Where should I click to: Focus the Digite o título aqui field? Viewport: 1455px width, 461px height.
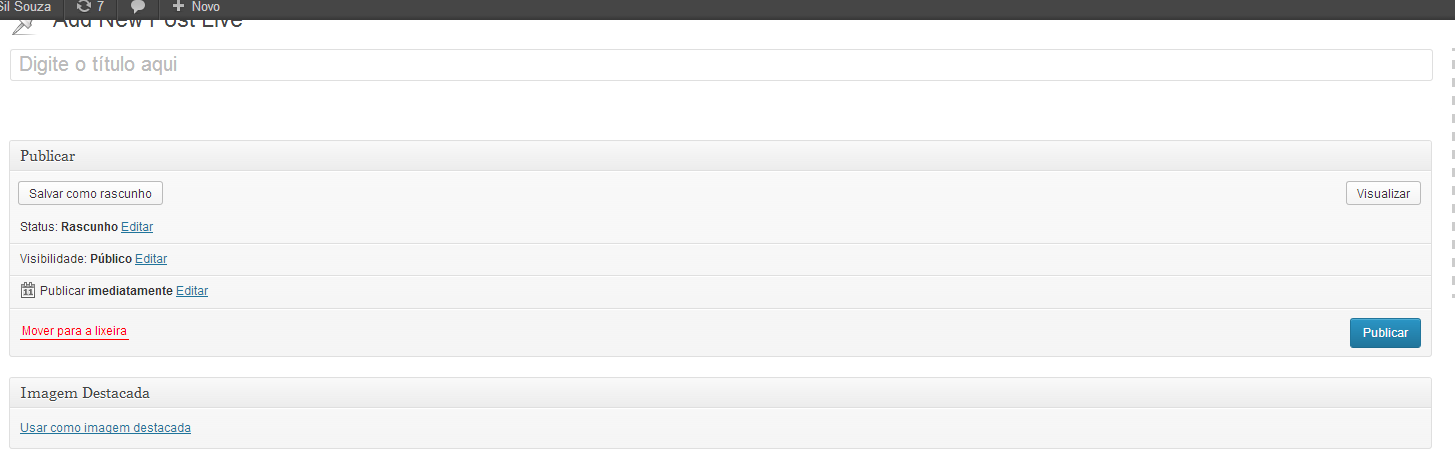coord(721,65)
